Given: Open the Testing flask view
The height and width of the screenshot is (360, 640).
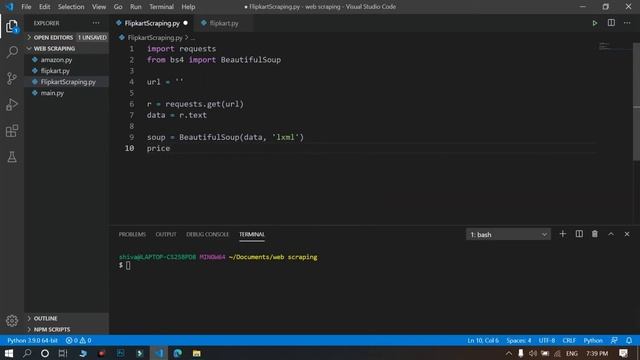Looking at the screenshot, I should click(x=12, y=157).
